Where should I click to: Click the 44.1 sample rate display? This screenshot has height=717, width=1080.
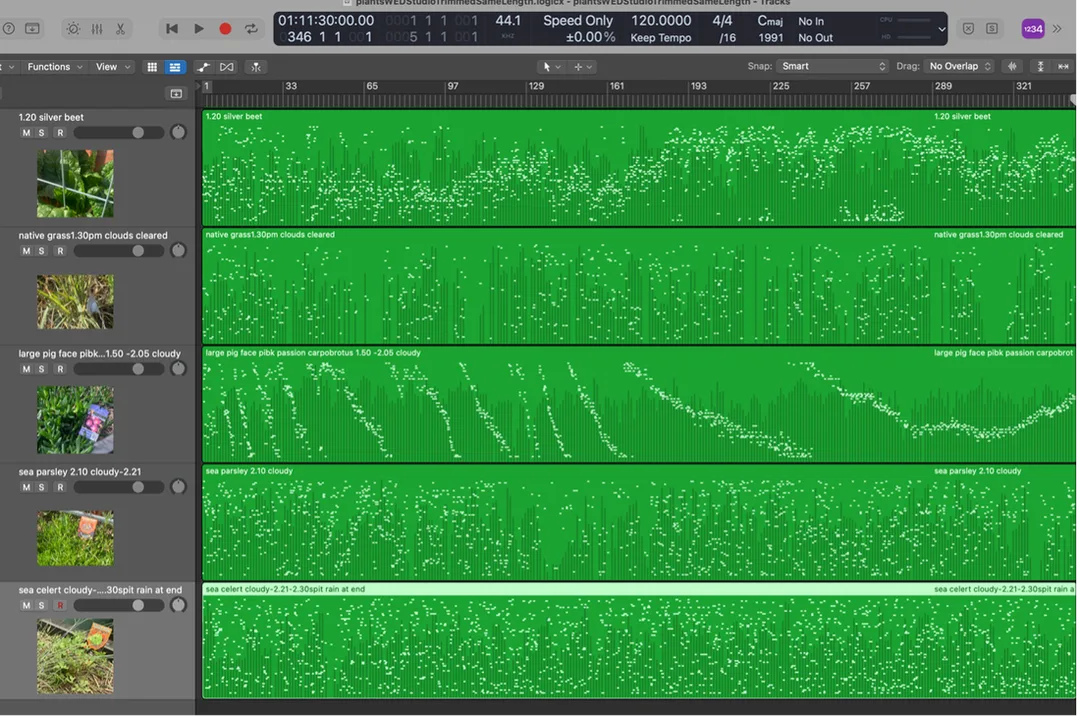click(x=508, y=21)
